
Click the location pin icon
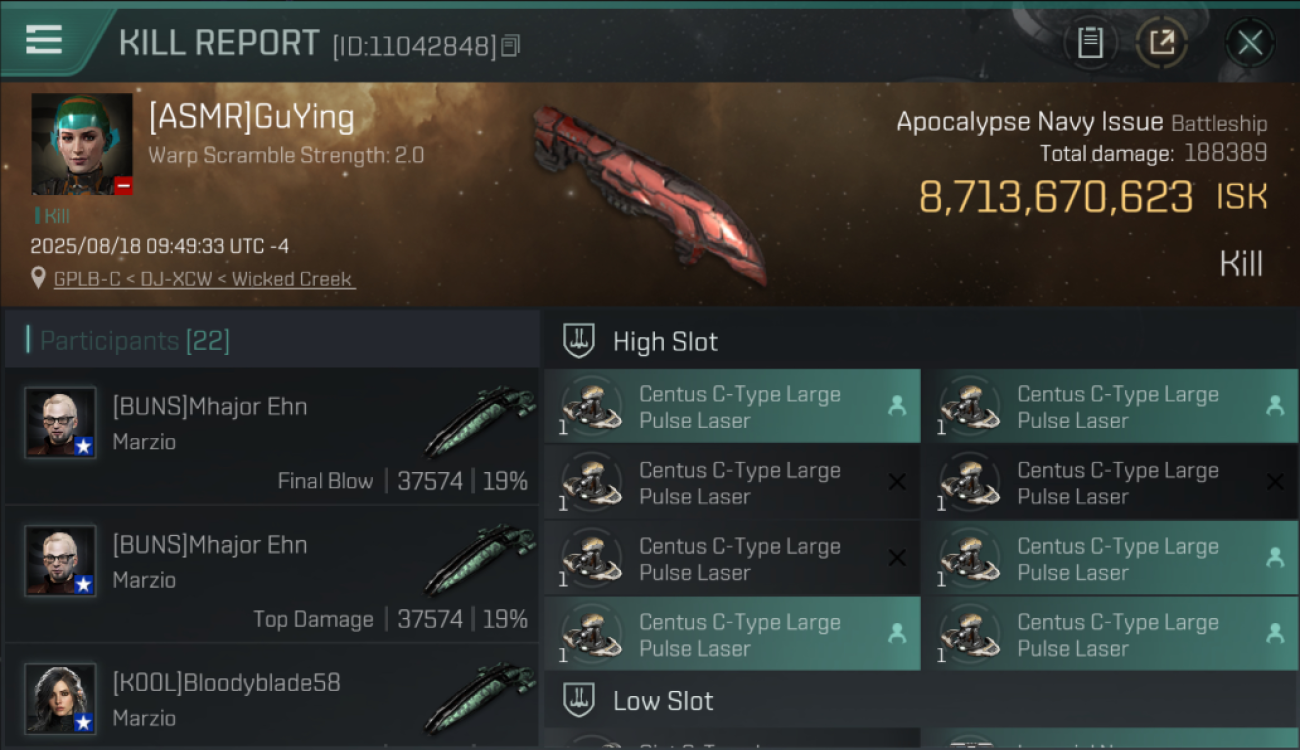(x=39, y=279)
